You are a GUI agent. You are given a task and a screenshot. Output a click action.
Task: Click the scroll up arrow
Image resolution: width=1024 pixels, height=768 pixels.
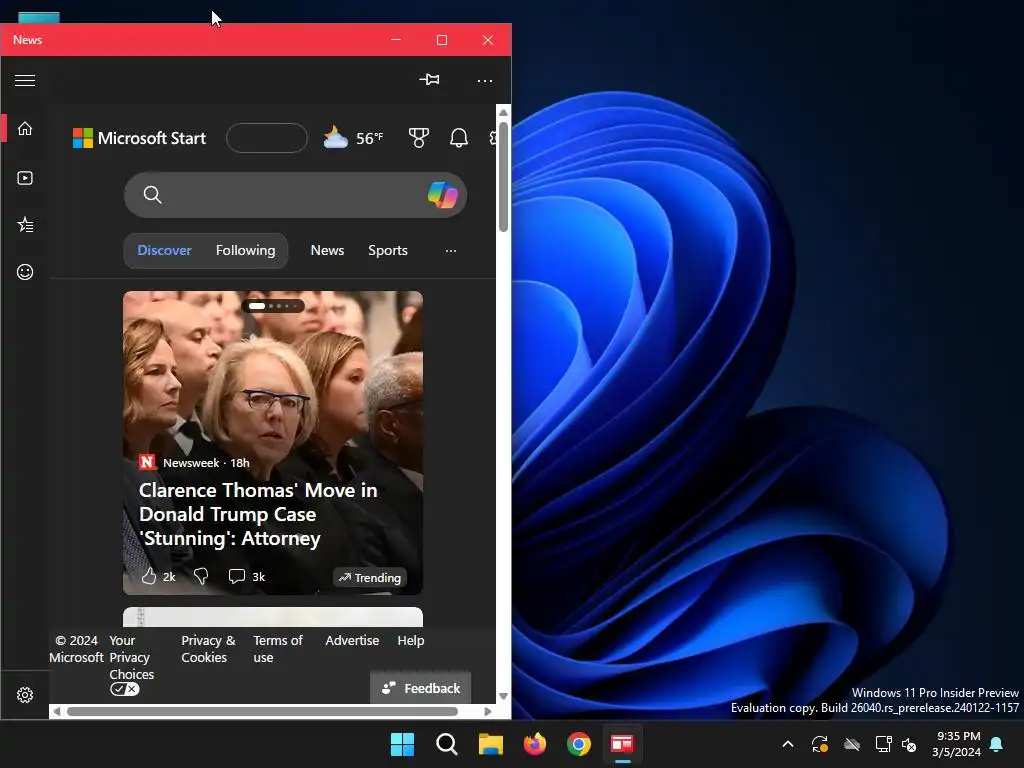504,112
